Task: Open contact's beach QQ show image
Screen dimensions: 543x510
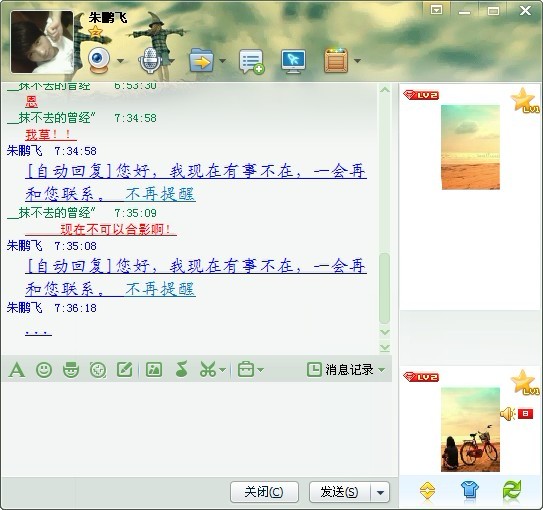Action: click(x=470, y=147)
